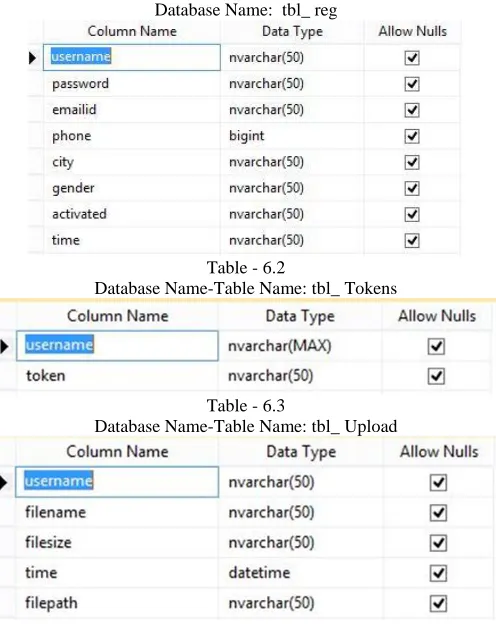Click Allow Nulls header in tbl_Tokens table
Viewport: 496px width, 632px height.
click(x=437, y=316)
